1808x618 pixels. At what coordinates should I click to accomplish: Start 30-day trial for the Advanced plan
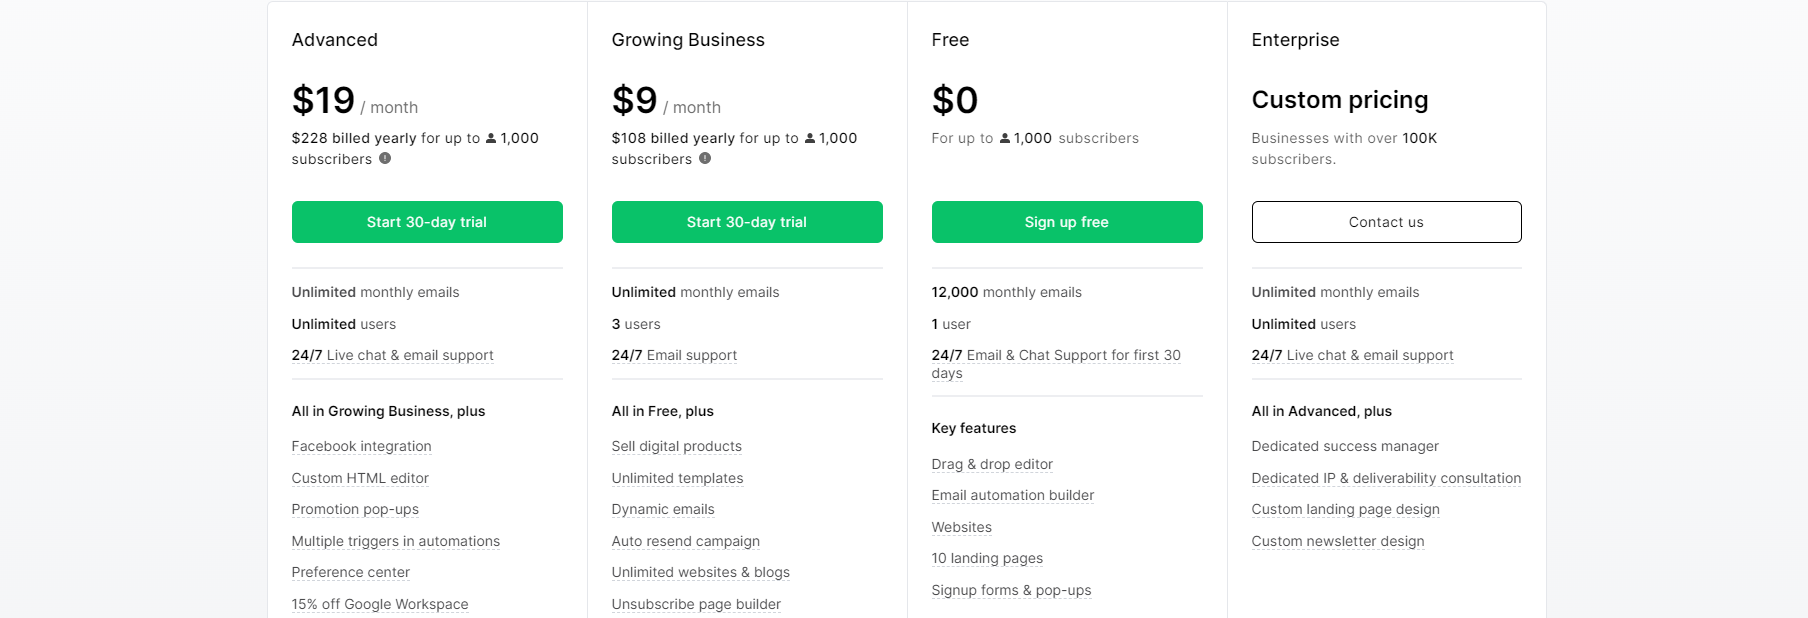pos(427,222)
